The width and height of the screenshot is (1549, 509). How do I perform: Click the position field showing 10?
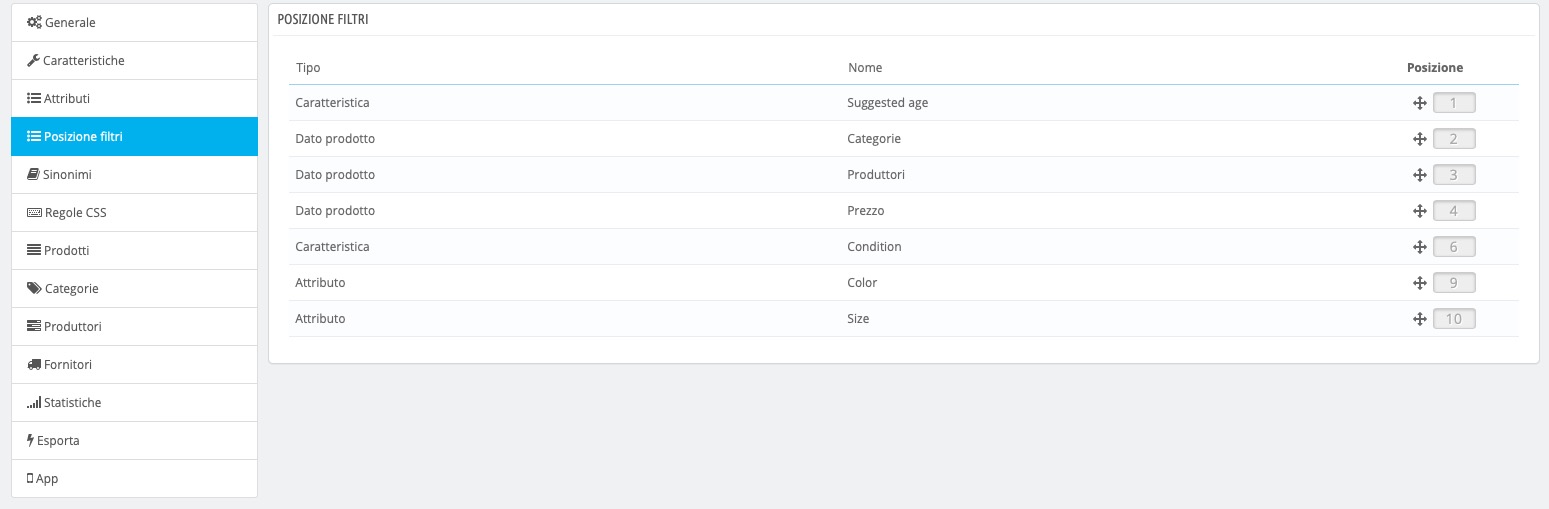(x=1454, y=319)
